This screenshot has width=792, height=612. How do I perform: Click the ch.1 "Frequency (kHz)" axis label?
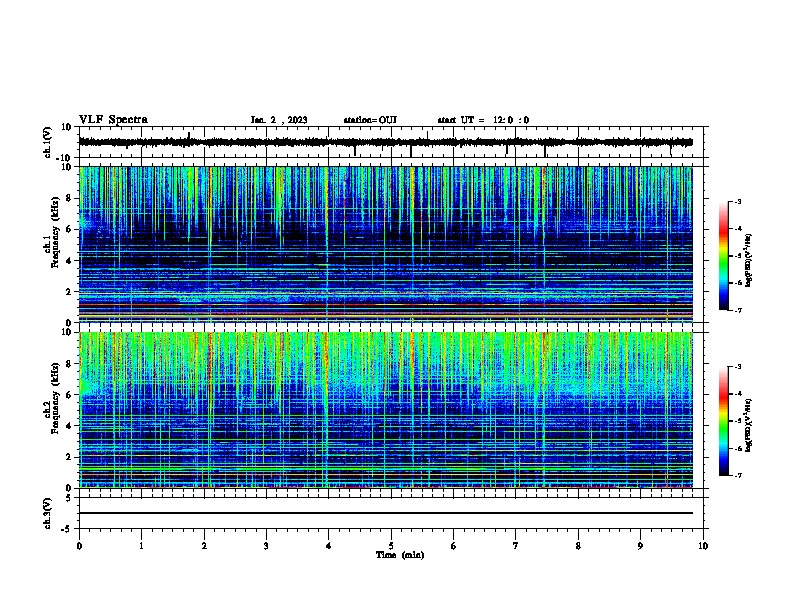pos(55,232)
